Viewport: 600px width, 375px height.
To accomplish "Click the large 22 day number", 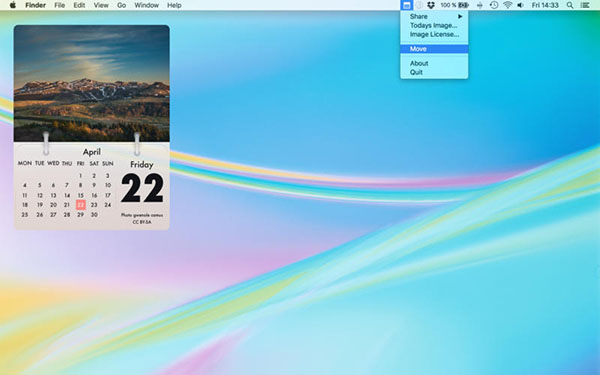I will click(x=142, y=188).
